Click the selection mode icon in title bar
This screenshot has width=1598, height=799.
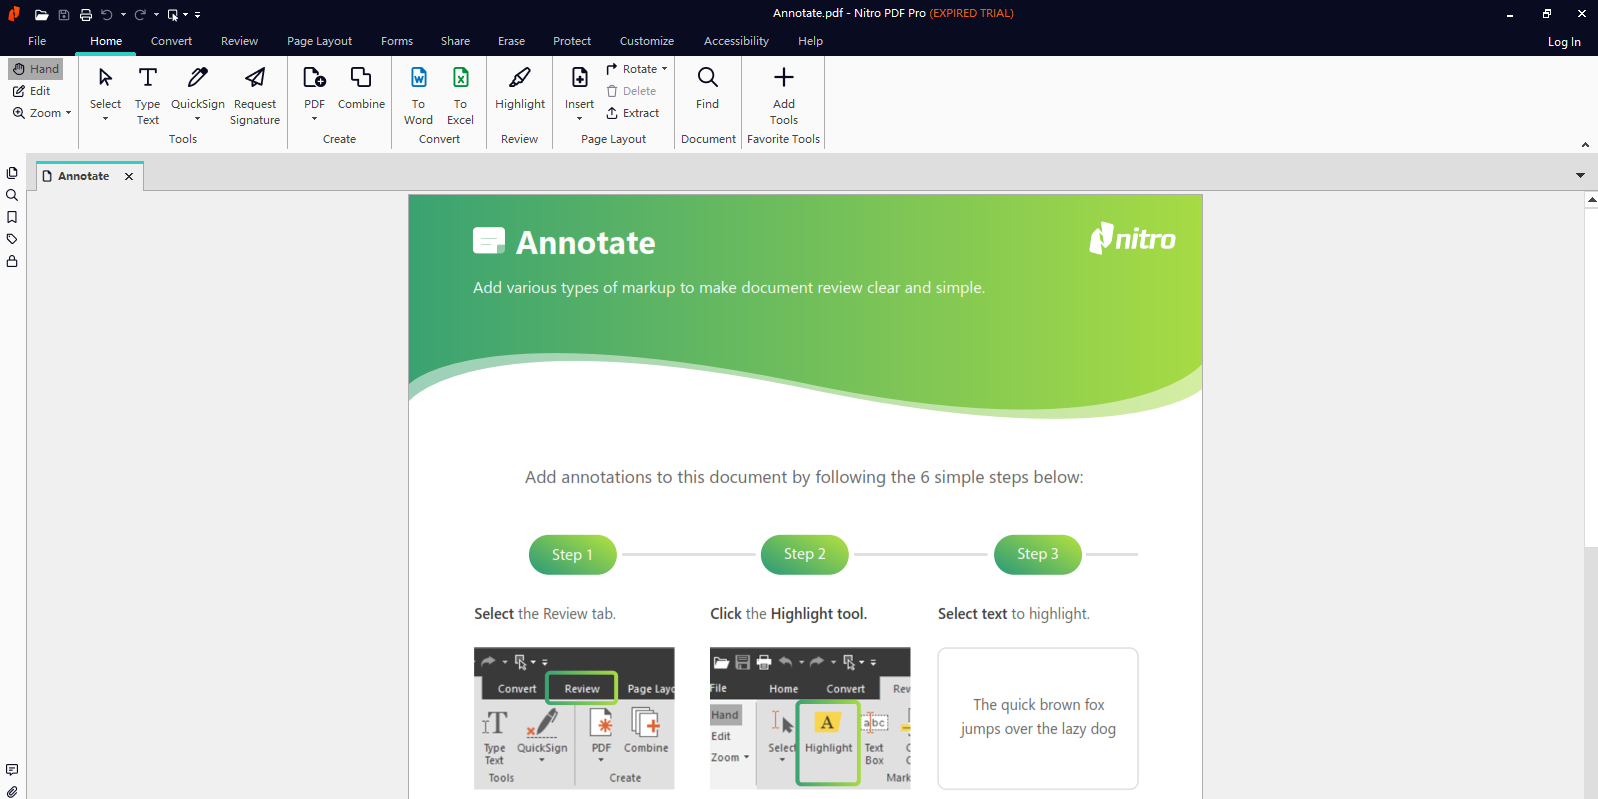coord(173,15)
